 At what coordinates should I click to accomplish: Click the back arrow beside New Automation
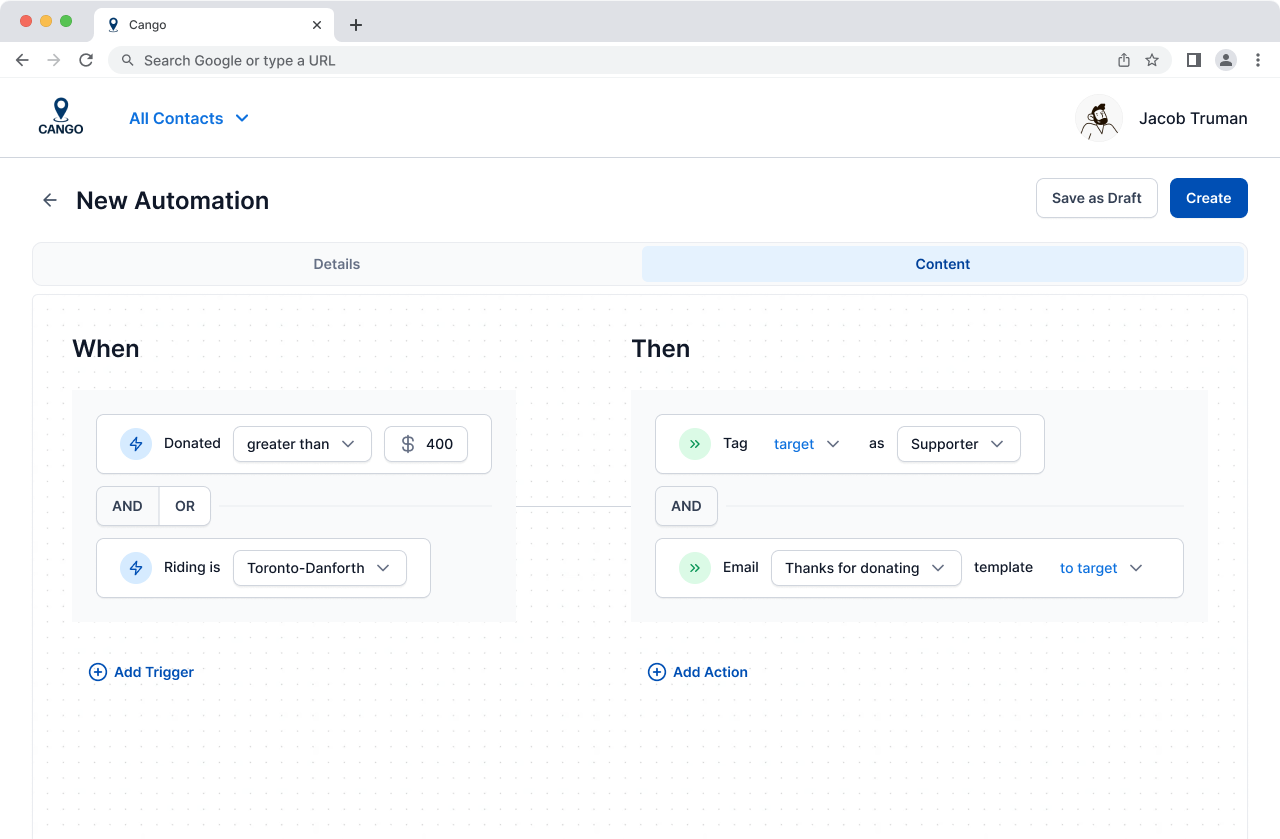[x=50, y=200]
